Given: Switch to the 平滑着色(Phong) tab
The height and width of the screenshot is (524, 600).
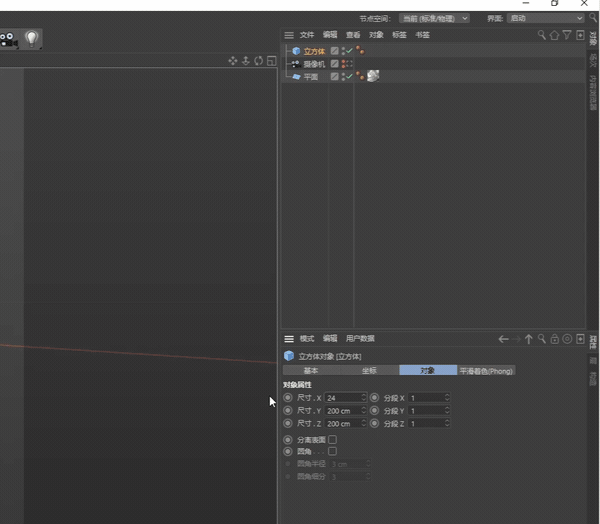Looking at the screenshot, I should pos(486,371).
